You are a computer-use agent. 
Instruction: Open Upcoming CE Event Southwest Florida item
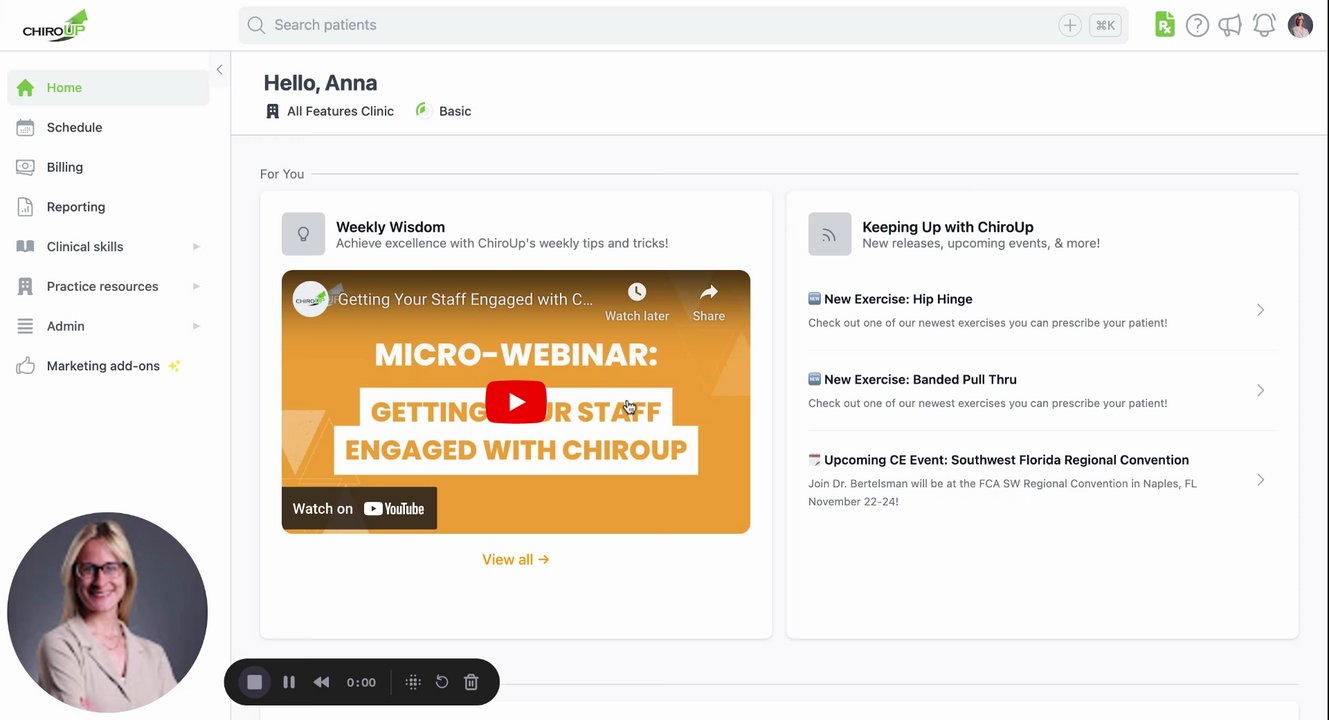[x=1042, y=480]
